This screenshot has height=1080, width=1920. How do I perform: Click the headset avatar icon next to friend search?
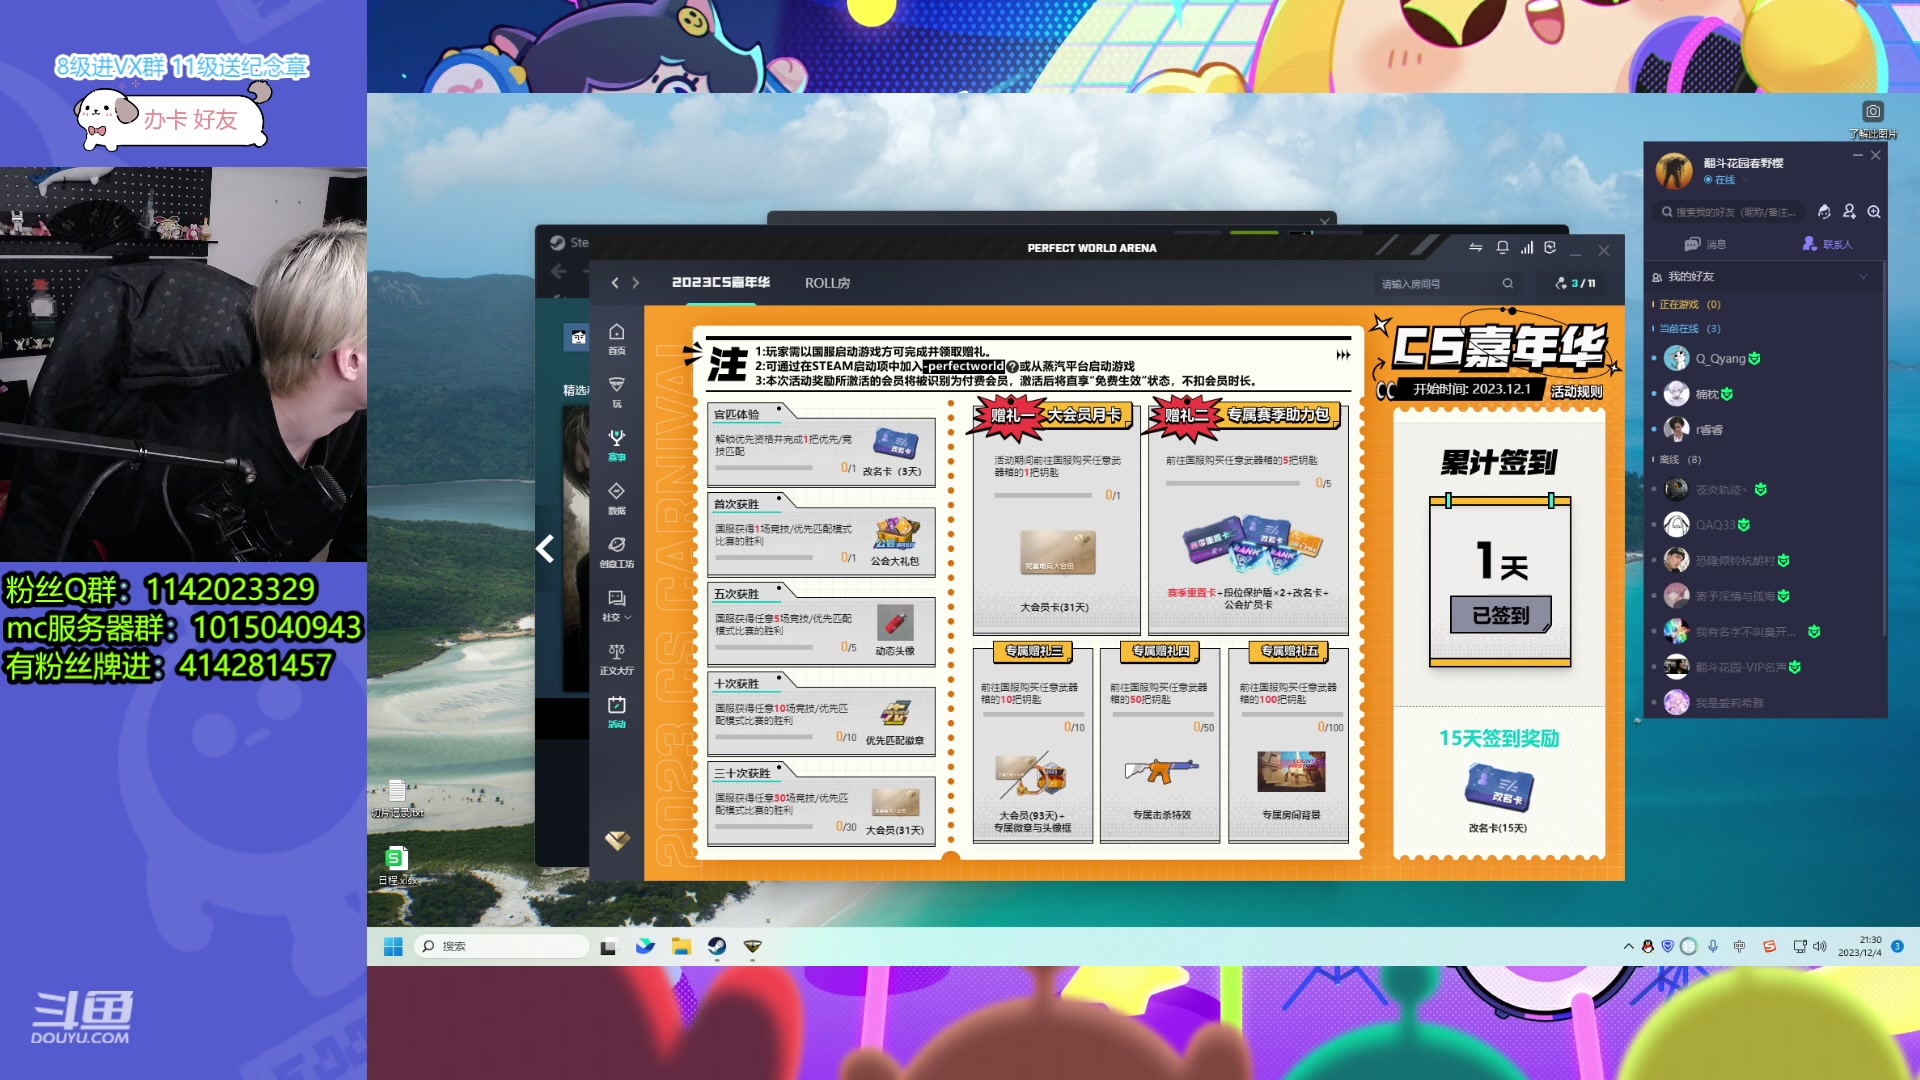pos(1824,212)
